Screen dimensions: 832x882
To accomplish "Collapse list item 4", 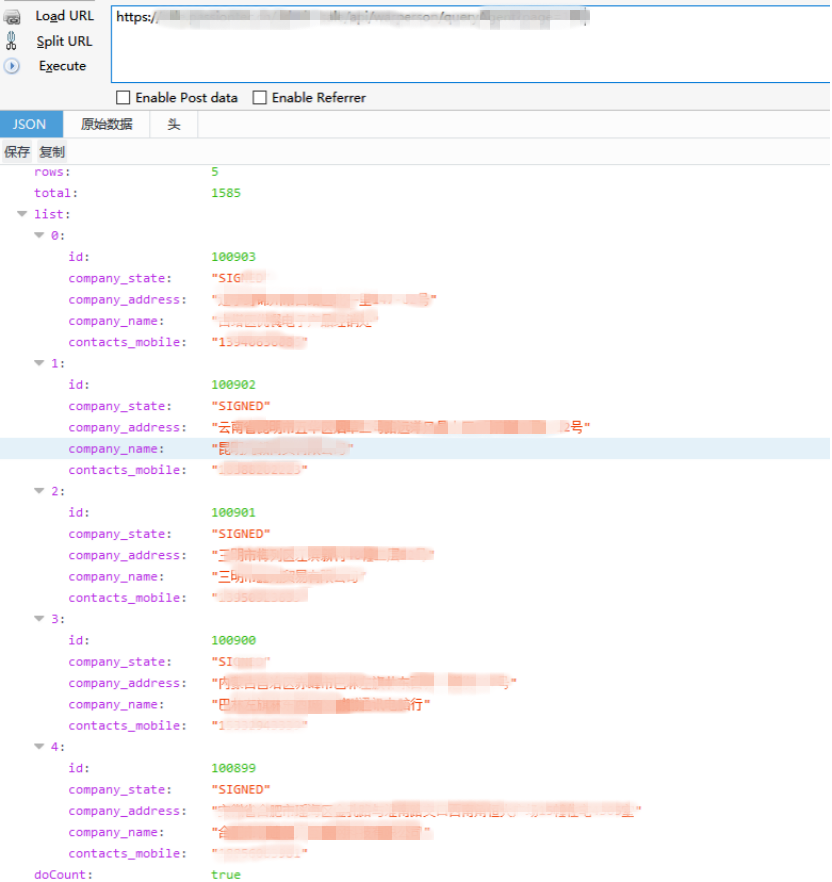I will tap(39, 746).
